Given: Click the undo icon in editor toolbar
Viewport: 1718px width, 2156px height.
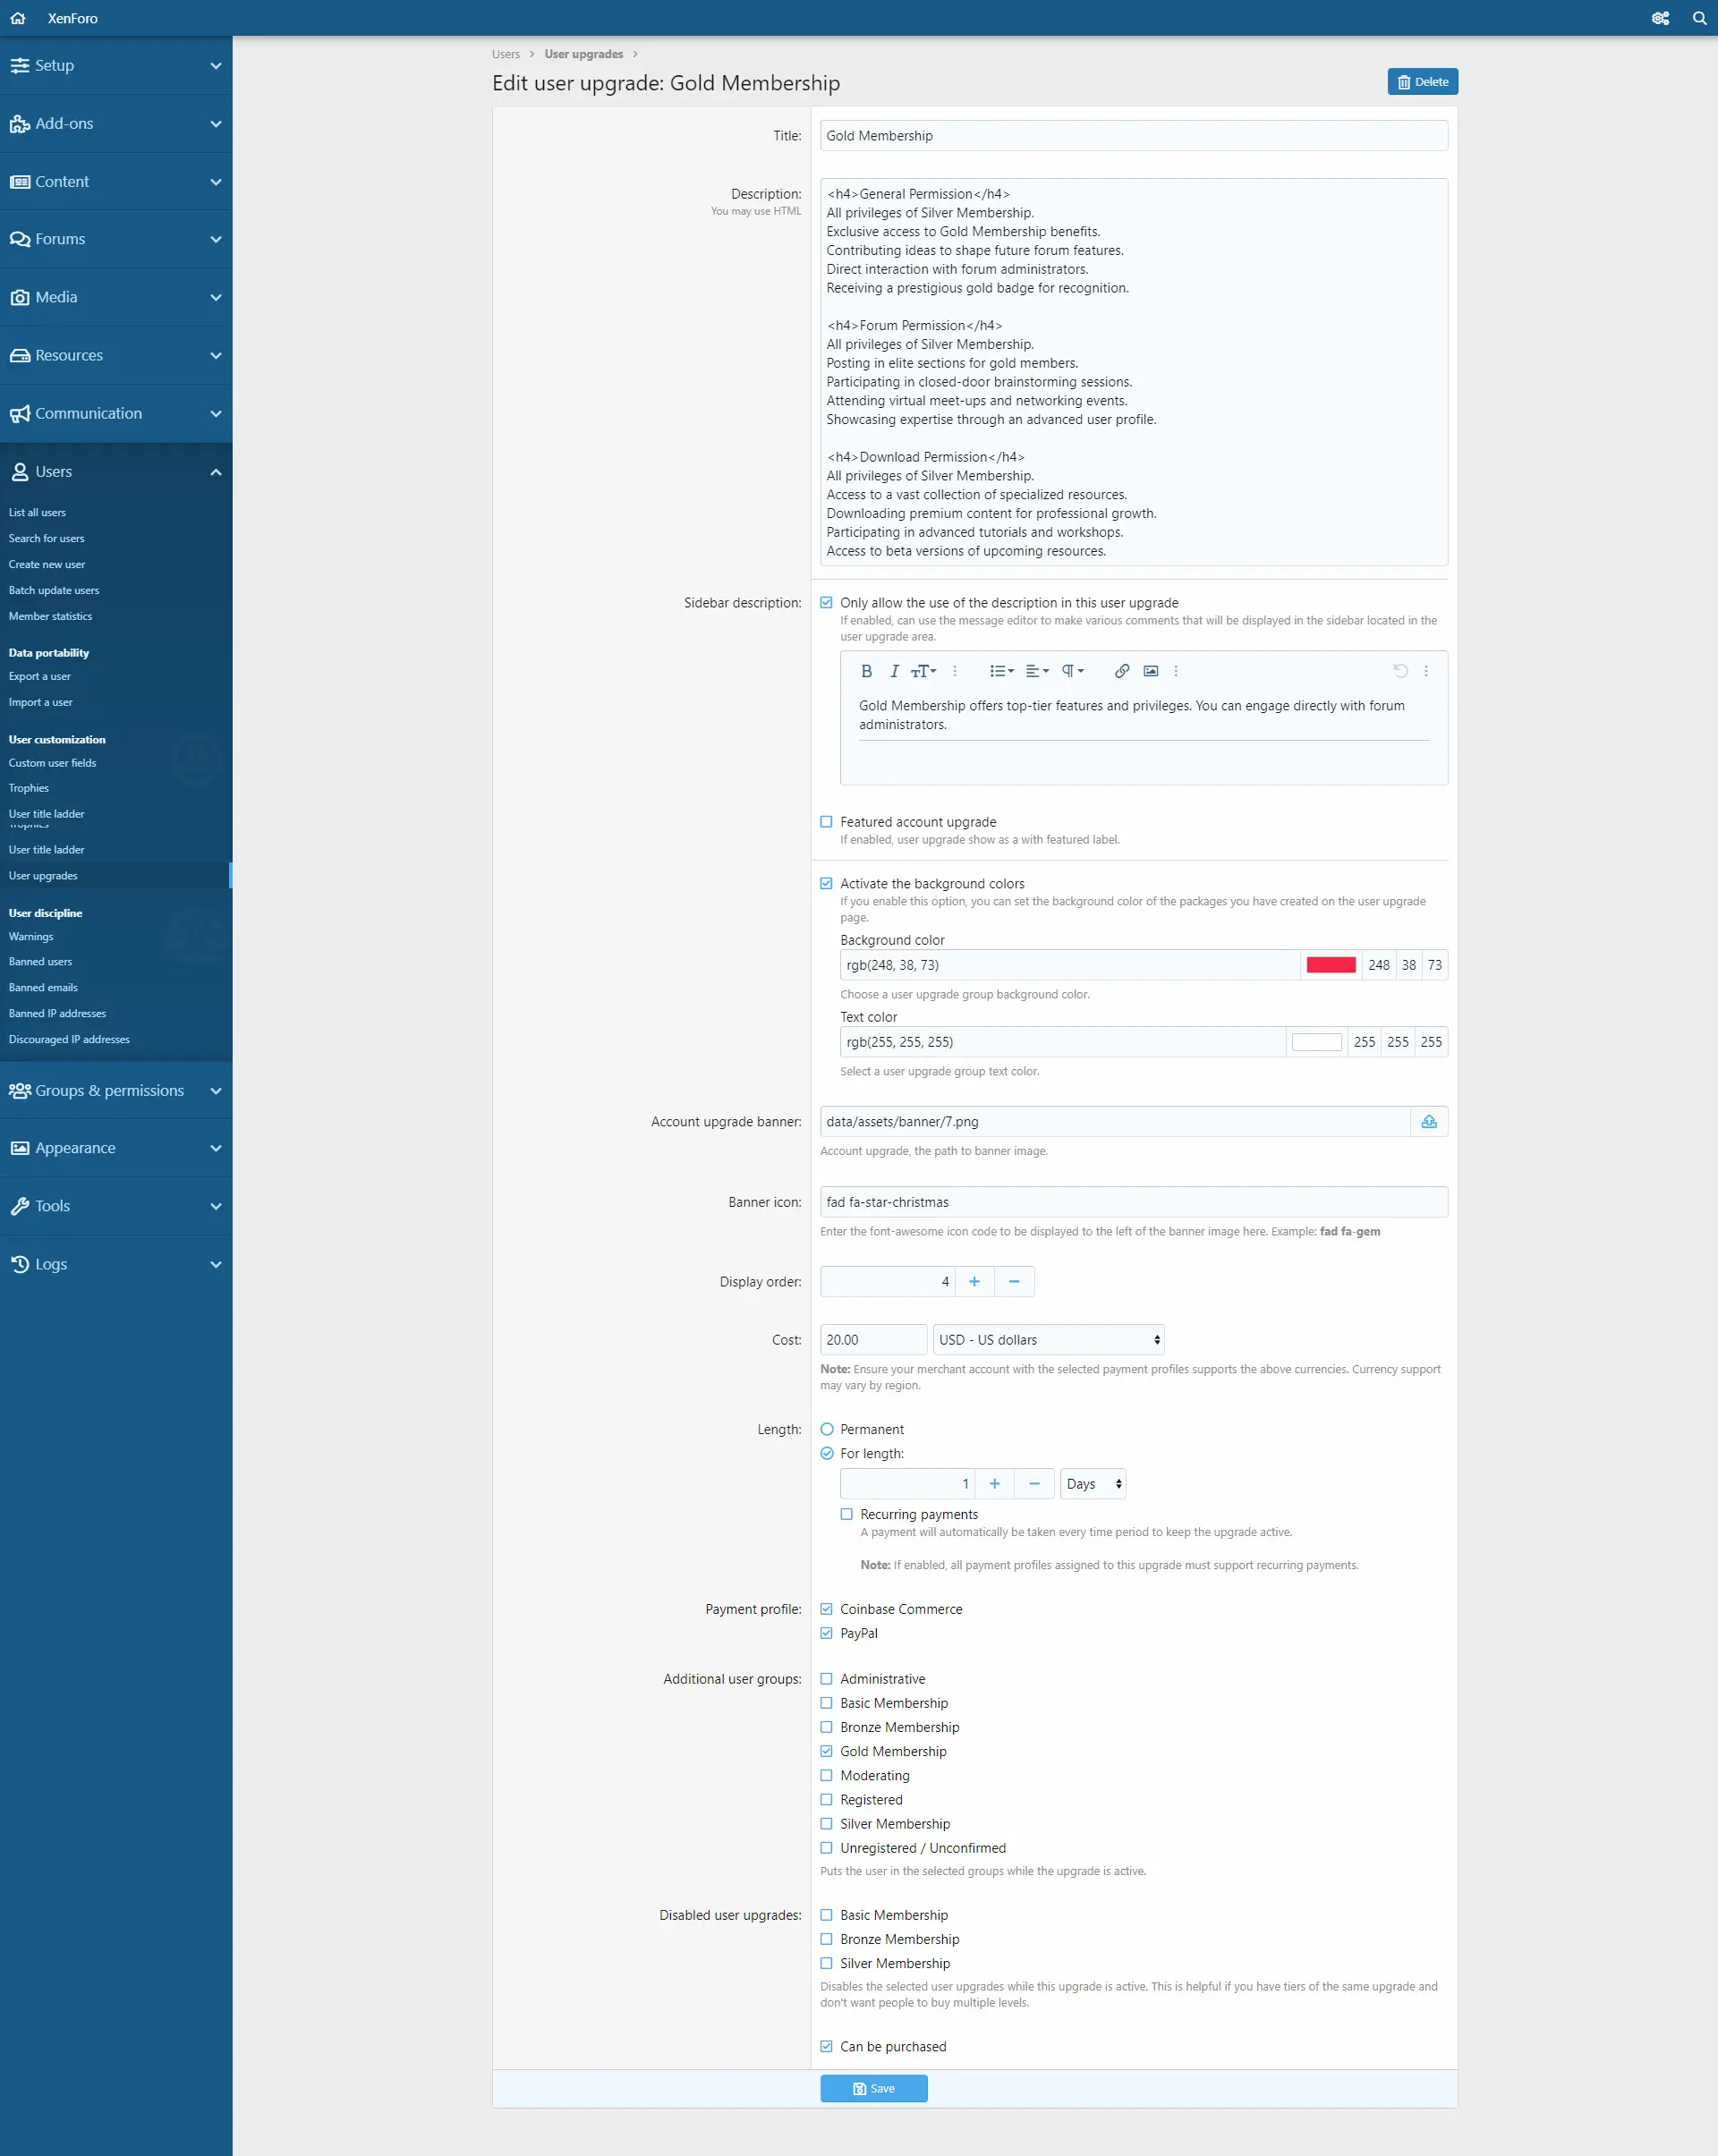Looking at the screenshot, I should (x=1400, y=671).
